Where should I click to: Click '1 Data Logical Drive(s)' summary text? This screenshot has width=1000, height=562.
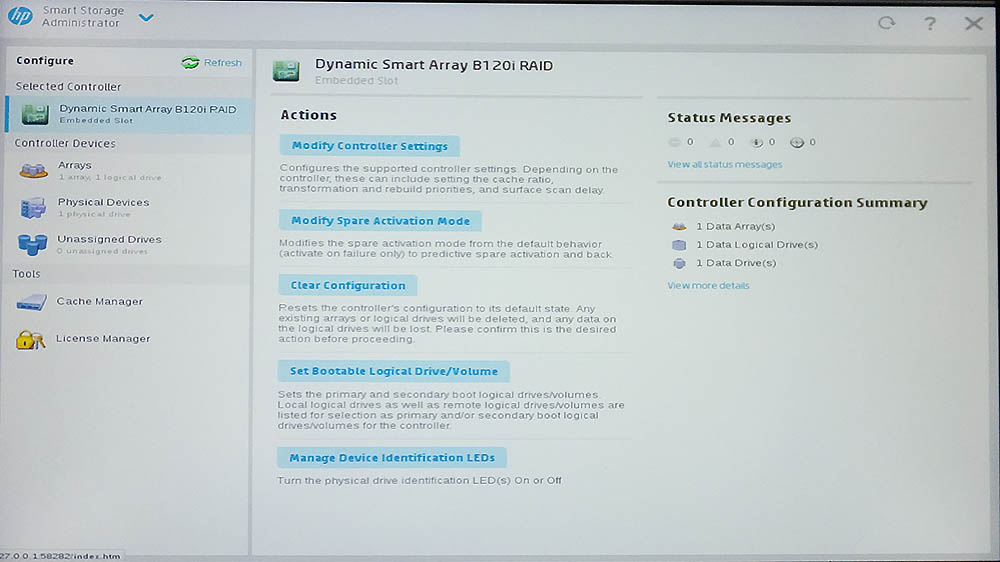757,245
